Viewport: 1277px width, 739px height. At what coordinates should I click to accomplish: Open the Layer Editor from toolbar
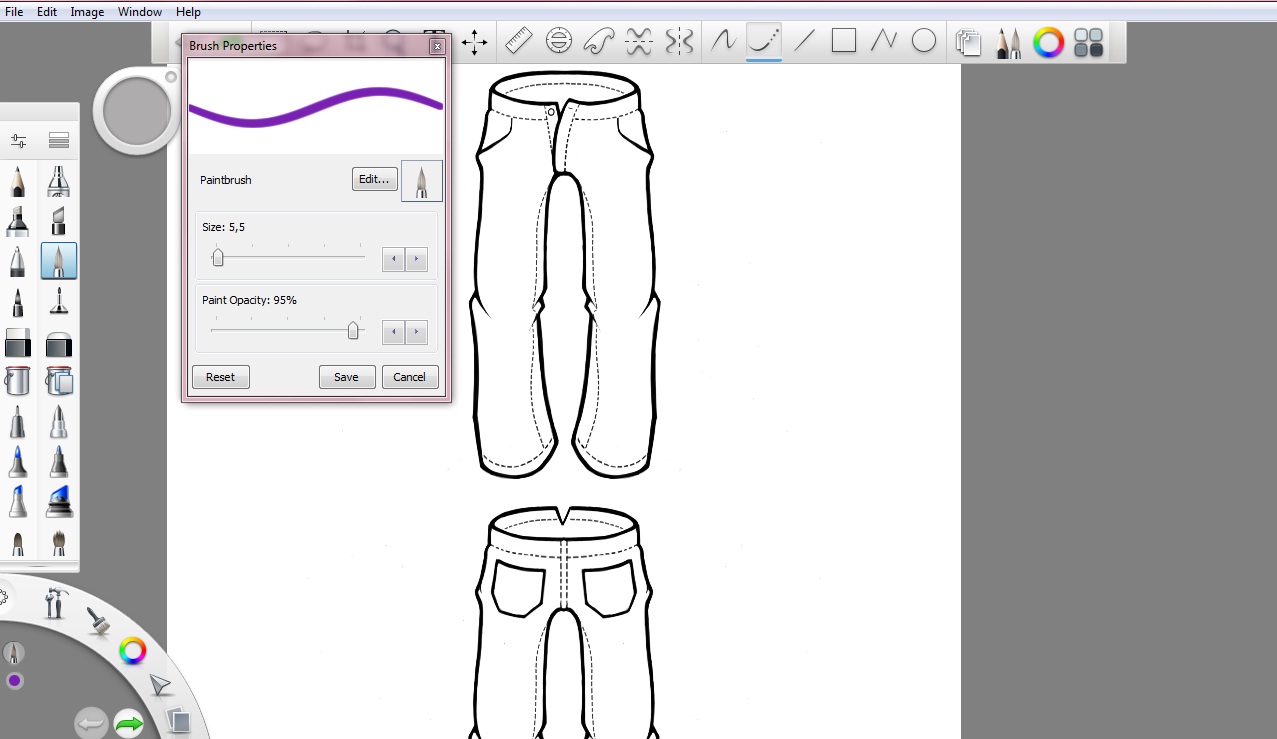968,42
